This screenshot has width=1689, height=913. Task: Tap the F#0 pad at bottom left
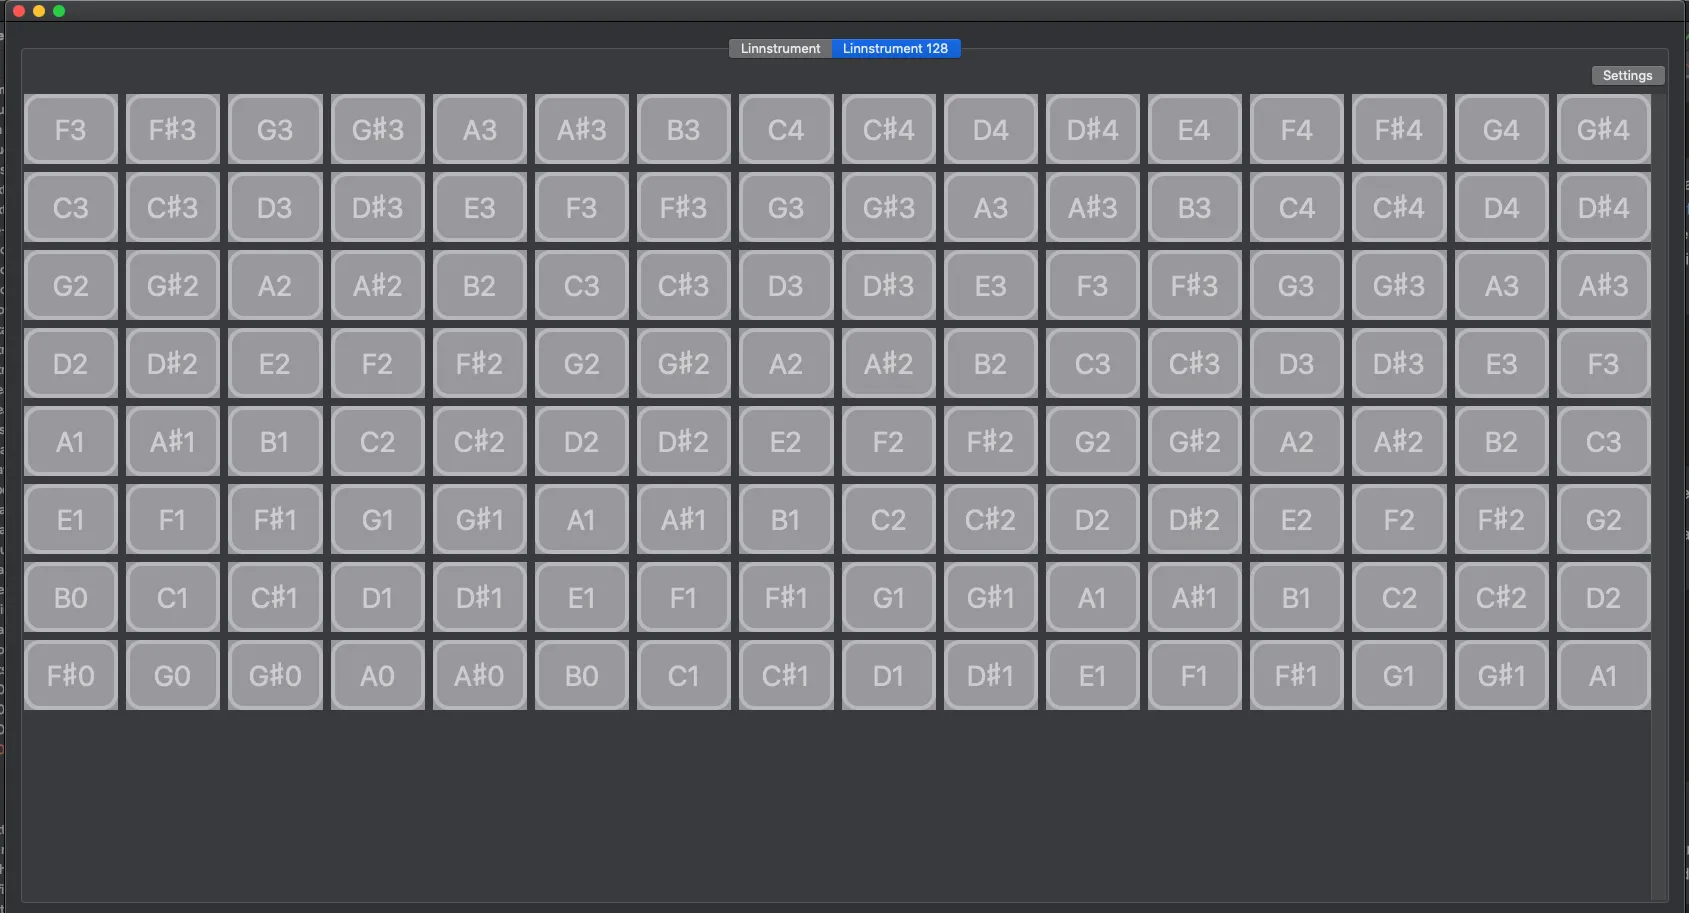(70, 675)
